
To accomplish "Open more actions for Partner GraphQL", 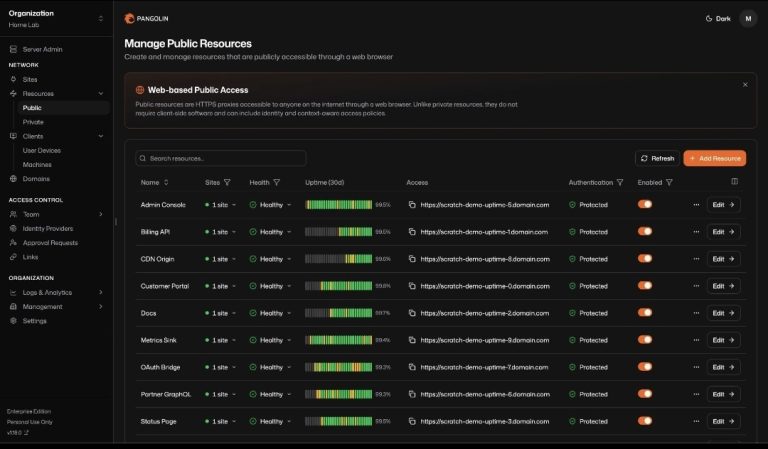I will 696,394.
